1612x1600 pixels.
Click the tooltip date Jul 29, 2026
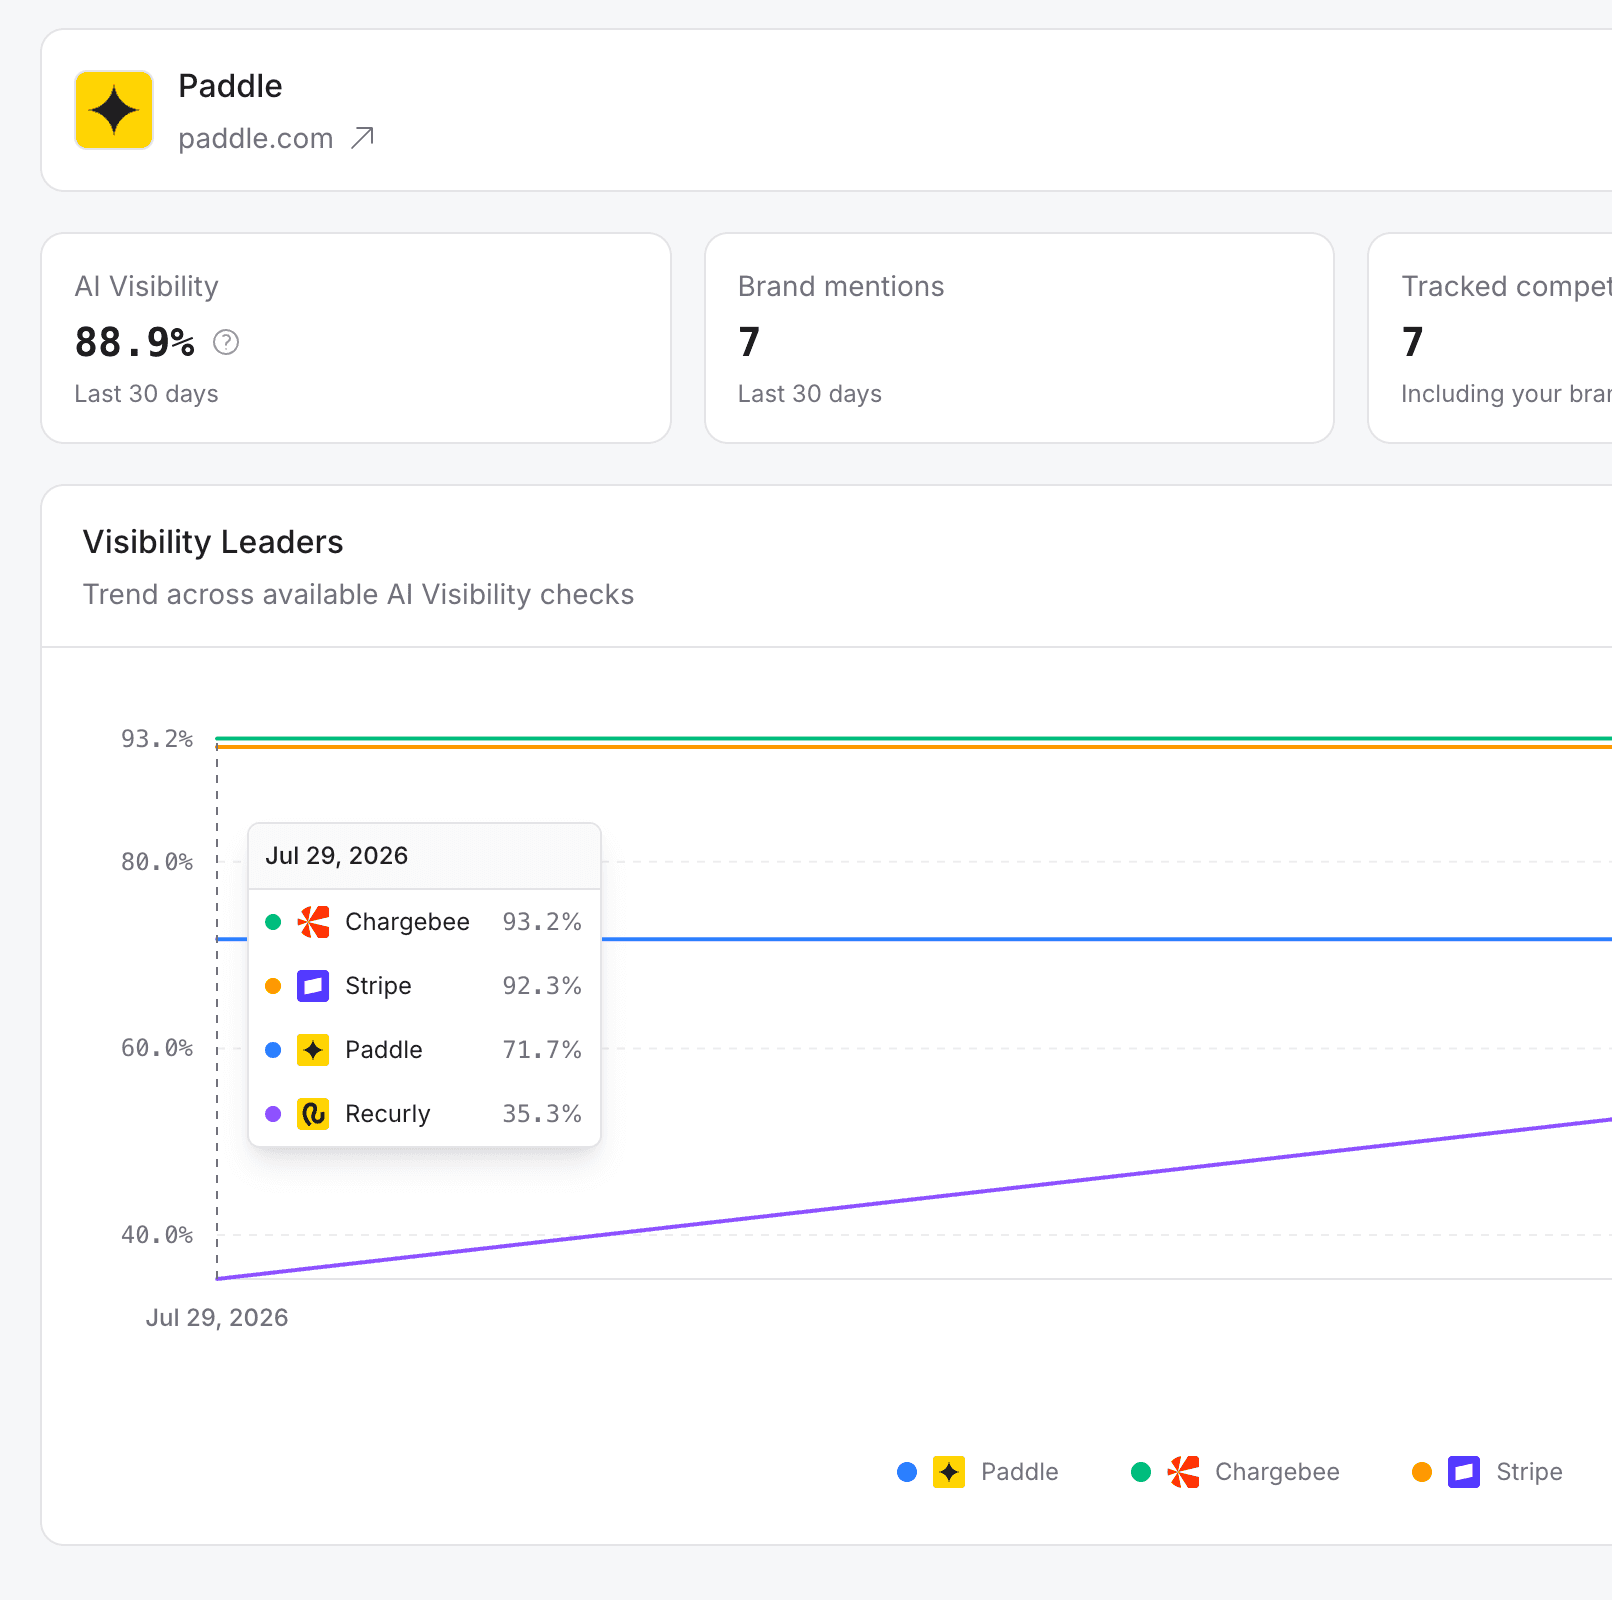click(337, 856)
